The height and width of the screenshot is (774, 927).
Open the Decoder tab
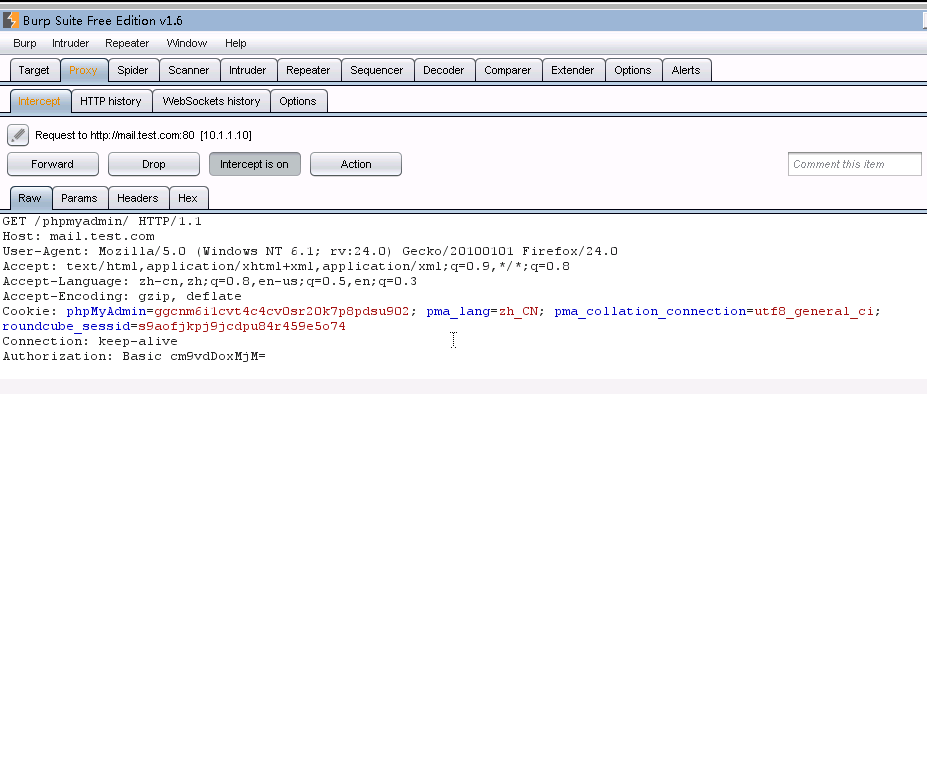coord(443,70)
